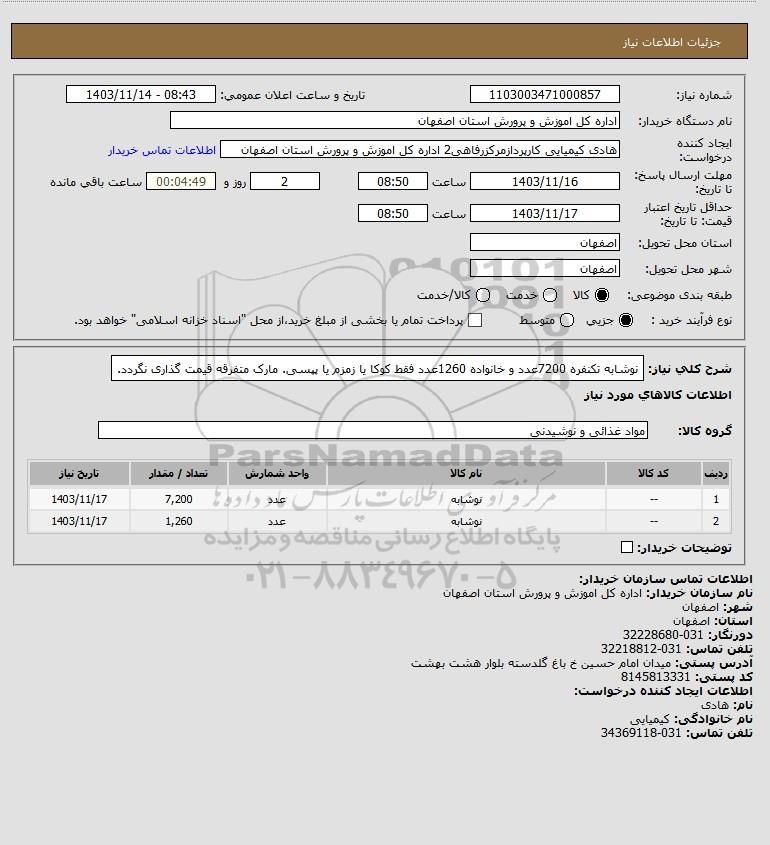
Task: Click the تعداد / مقدار column header
Action: (179, 473)
